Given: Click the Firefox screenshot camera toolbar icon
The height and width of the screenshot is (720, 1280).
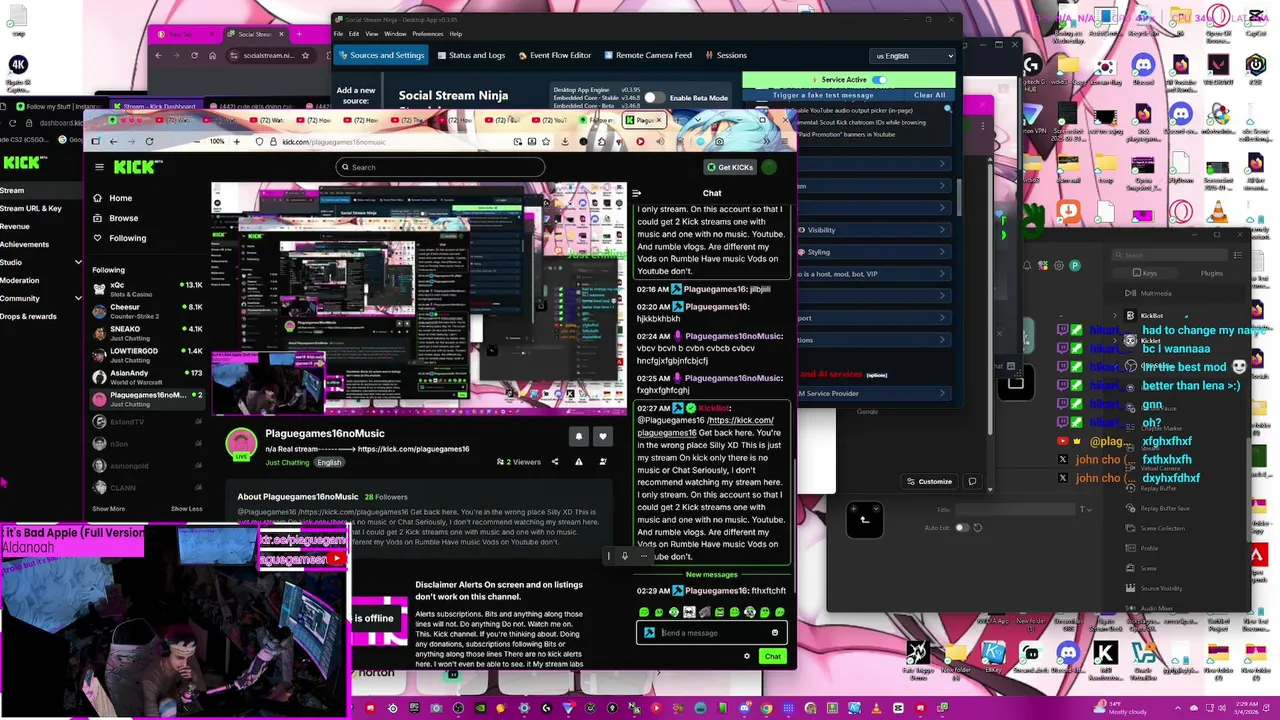Looking at the screenshot, I should (x=719, y=142).
